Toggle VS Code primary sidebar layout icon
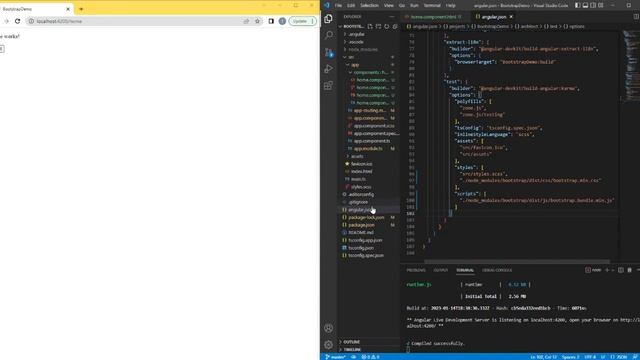 click(x=578, y=5)
